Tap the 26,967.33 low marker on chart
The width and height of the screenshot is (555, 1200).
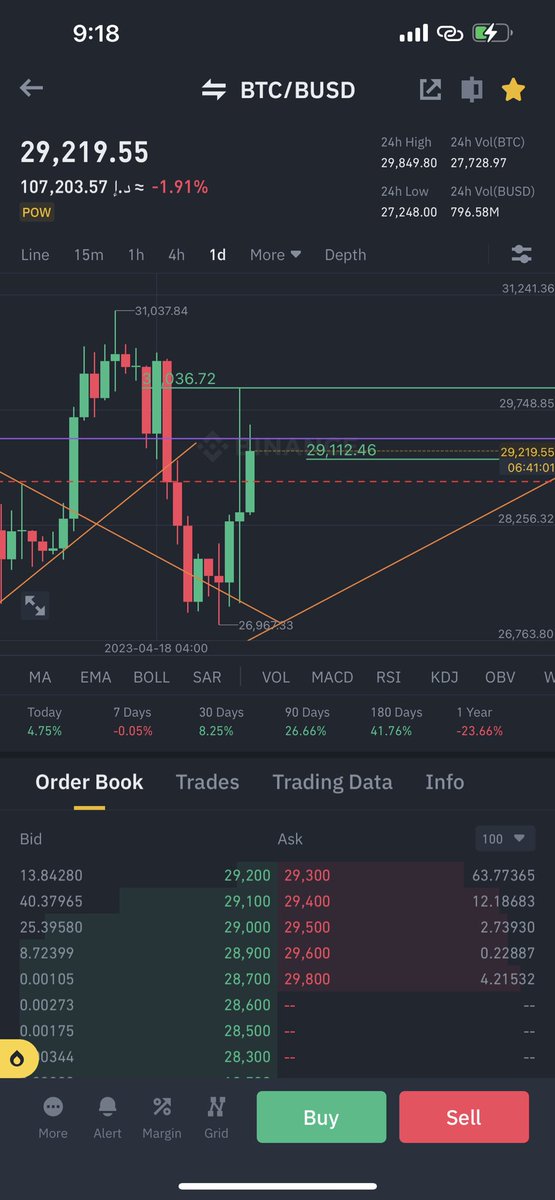coord(266,625)
